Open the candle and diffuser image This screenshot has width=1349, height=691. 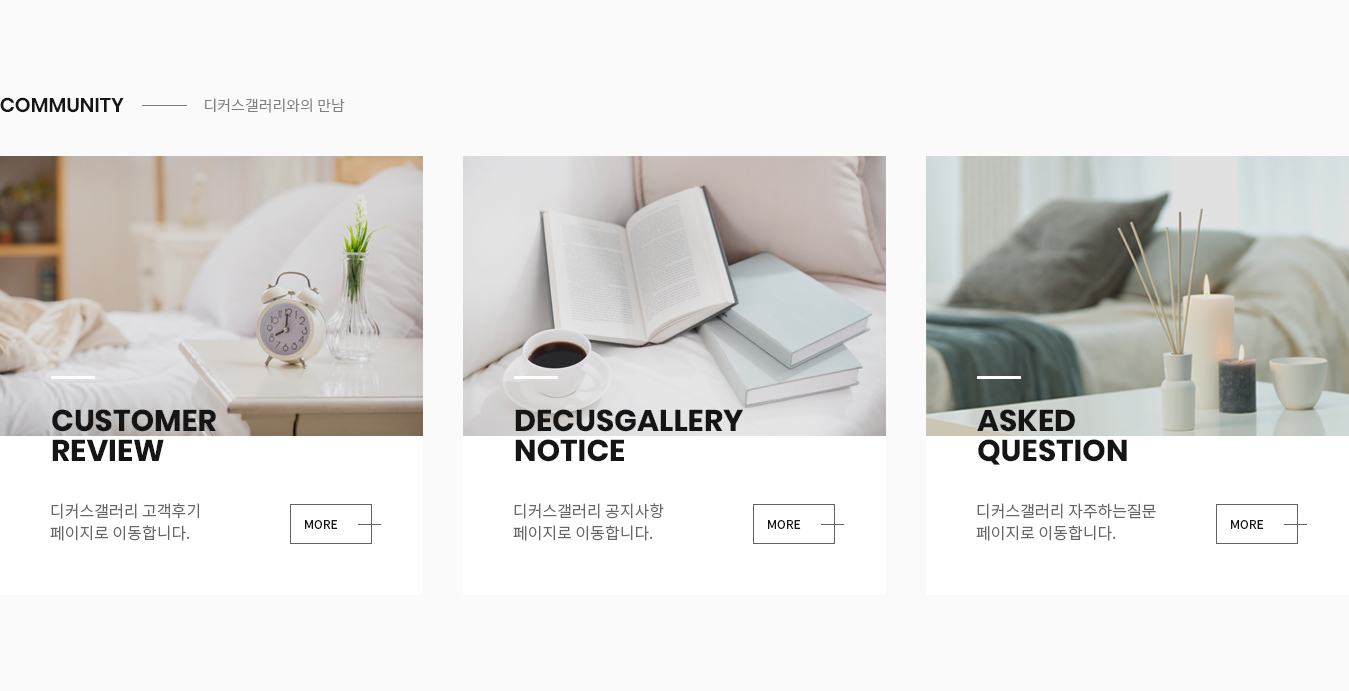[x=1137, y=296]
